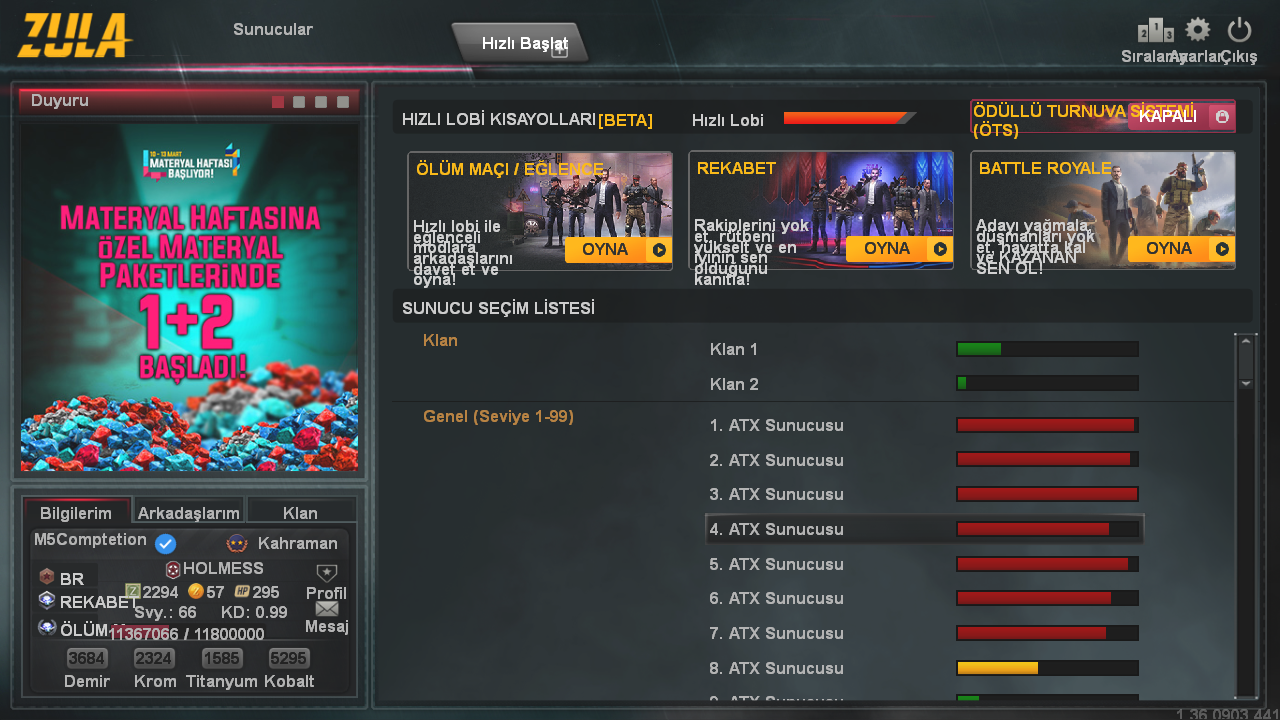Open the Hızlı Başlat tab
This screenshot has width=1280, height=720.
[x=521, y=43]
